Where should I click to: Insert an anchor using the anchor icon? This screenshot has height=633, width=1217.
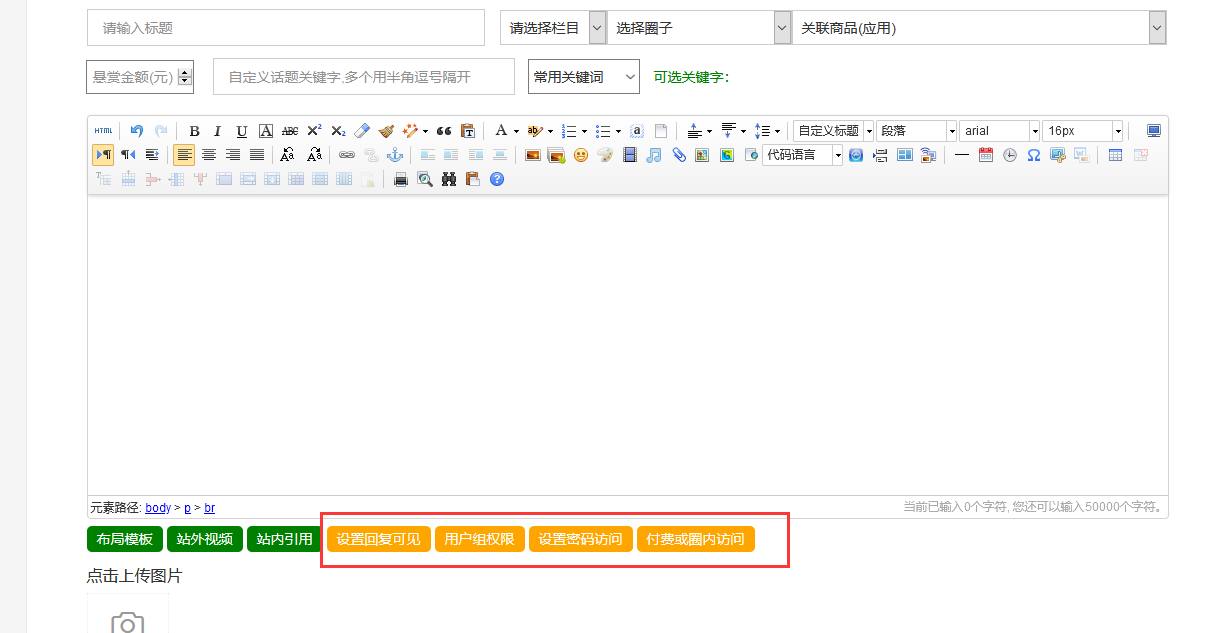395,155
